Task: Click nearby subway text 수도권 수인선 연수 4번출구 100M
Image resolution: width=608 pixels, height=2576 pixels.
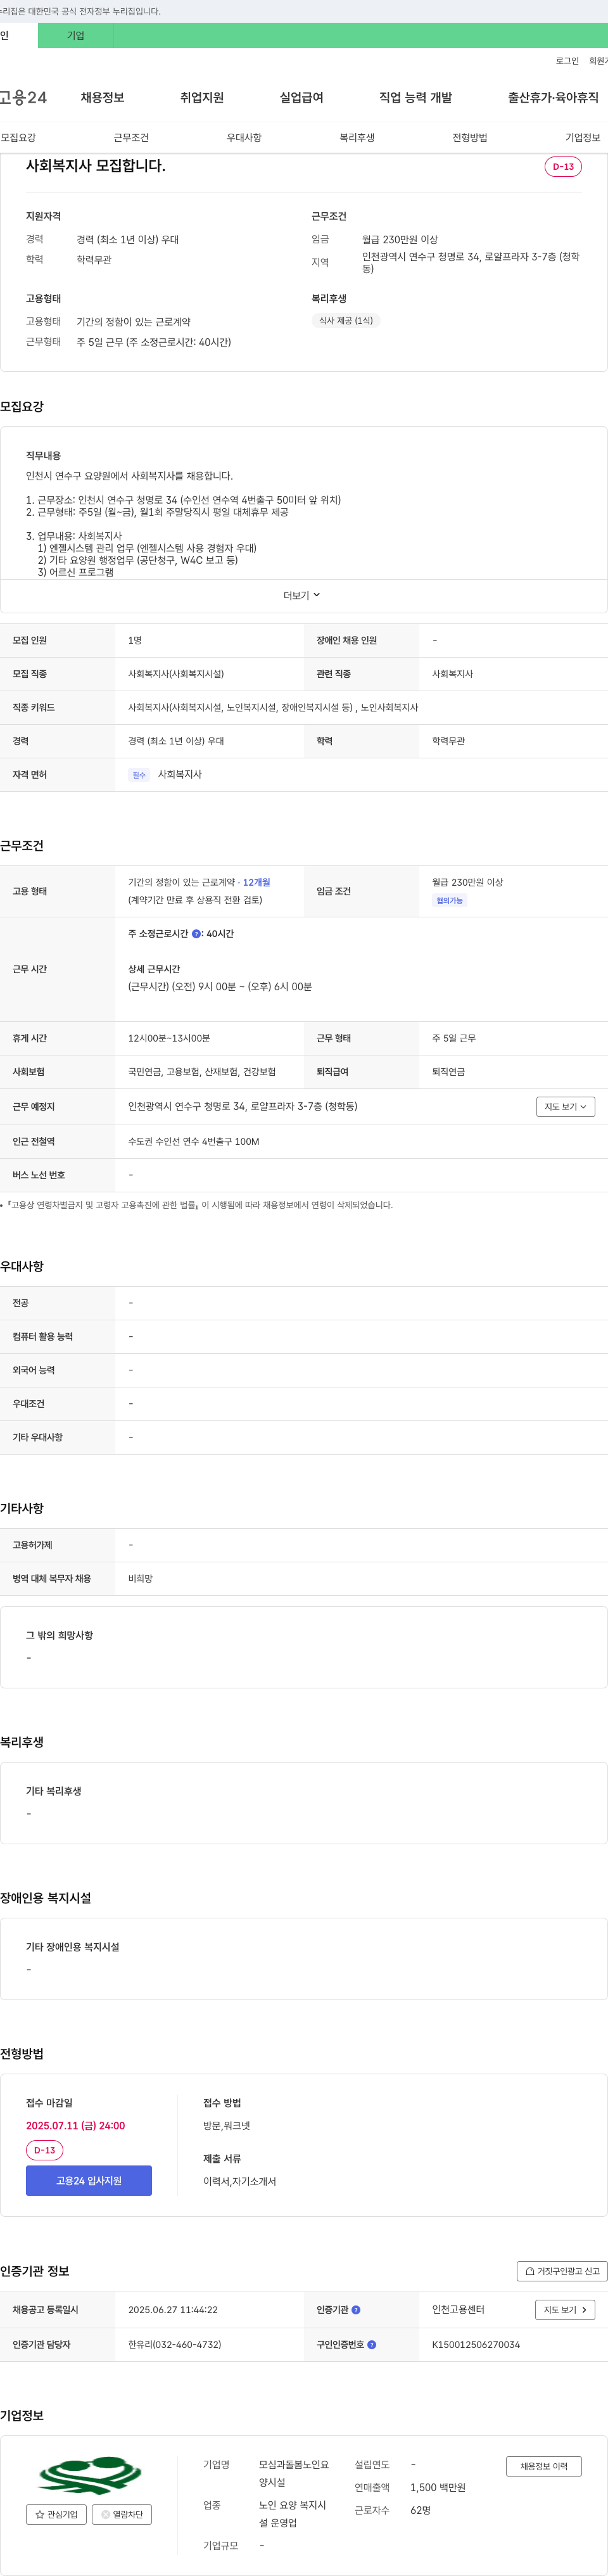Action: pos(194,1141)
